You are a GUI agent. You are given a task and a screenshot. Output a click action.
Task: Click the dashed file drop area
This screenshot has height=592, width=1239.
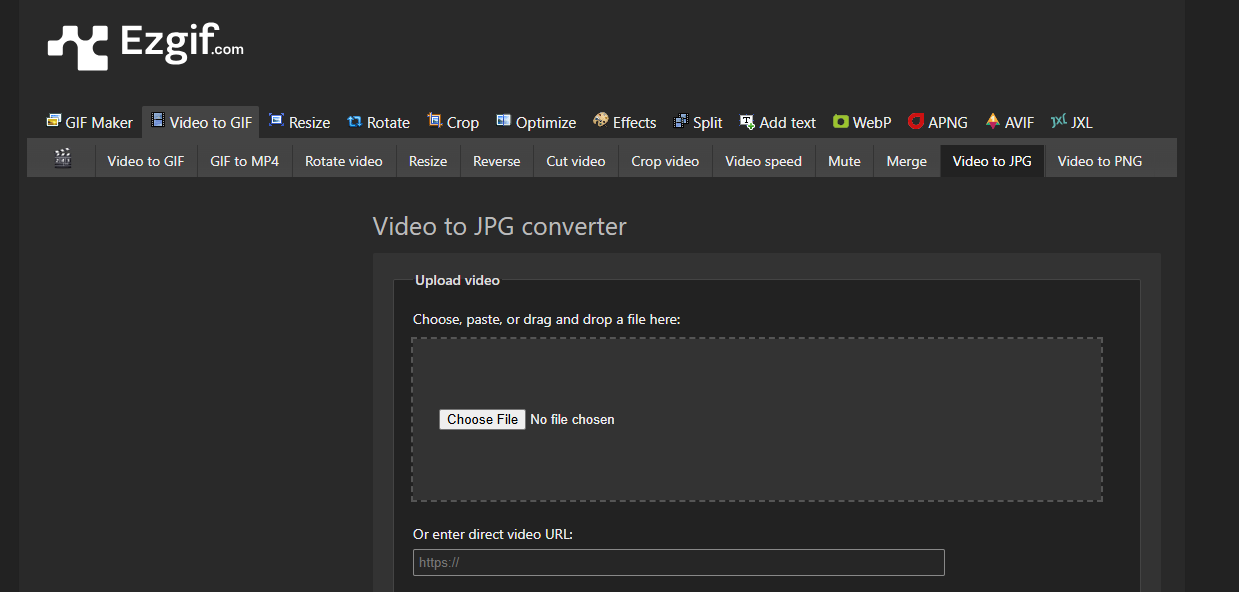[757, 419]
